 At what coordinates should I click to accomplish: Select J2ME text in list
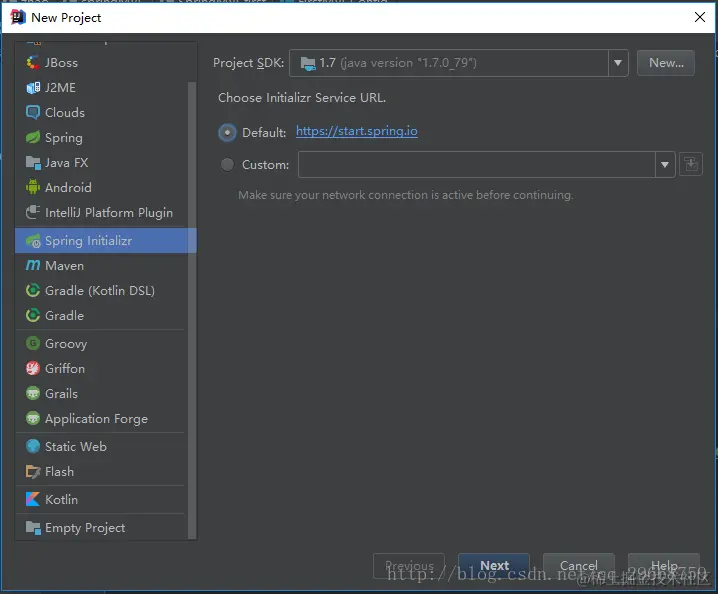pyautogui.click(x=60, y=87)
